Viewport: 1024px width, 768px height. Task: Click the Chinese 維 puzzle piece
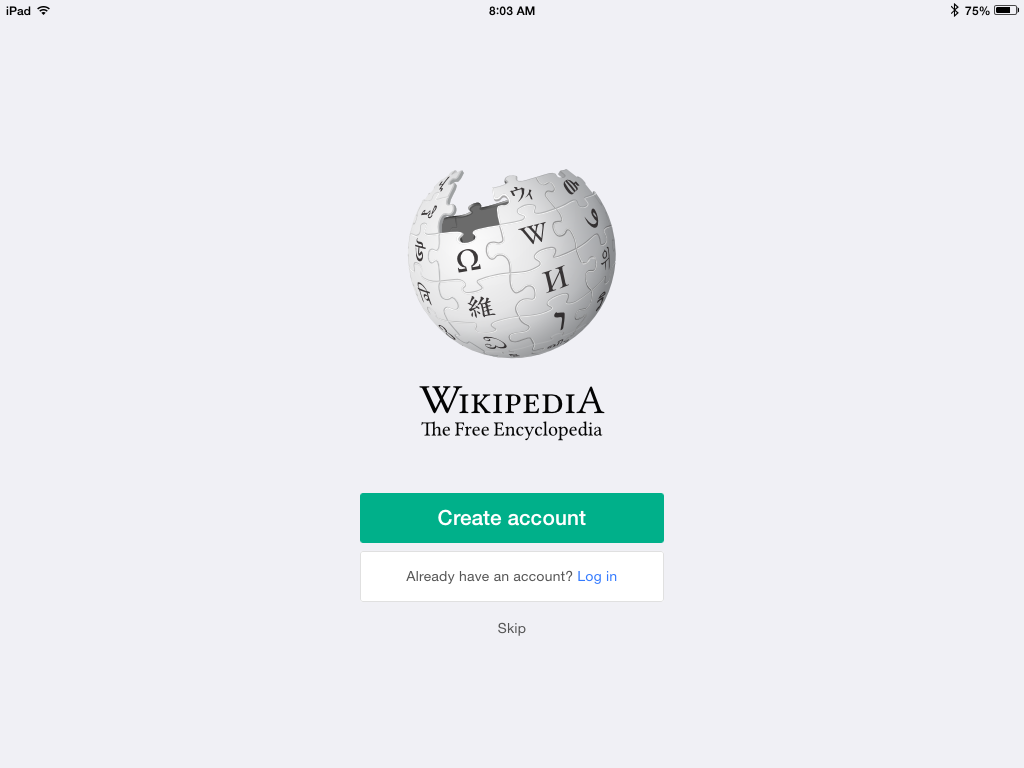(x=481, y=306)
